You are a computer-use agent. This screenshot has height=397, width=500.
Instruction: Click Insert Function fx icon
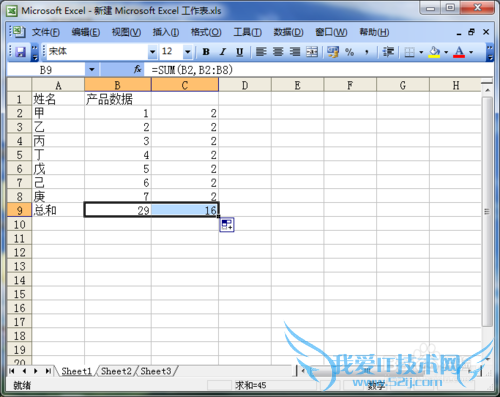coord(137,70)
